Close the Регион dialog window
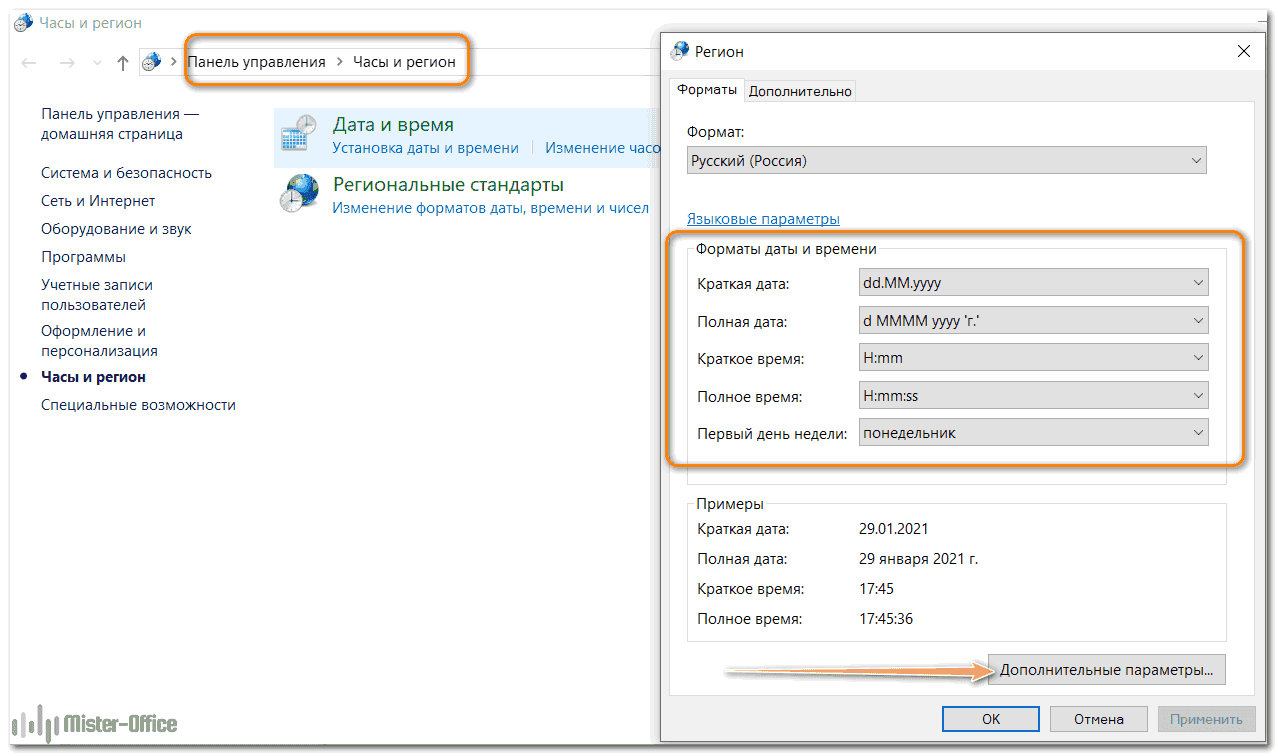The width and height of the screenshot is (1278, 756). (x=1243, y=51)
